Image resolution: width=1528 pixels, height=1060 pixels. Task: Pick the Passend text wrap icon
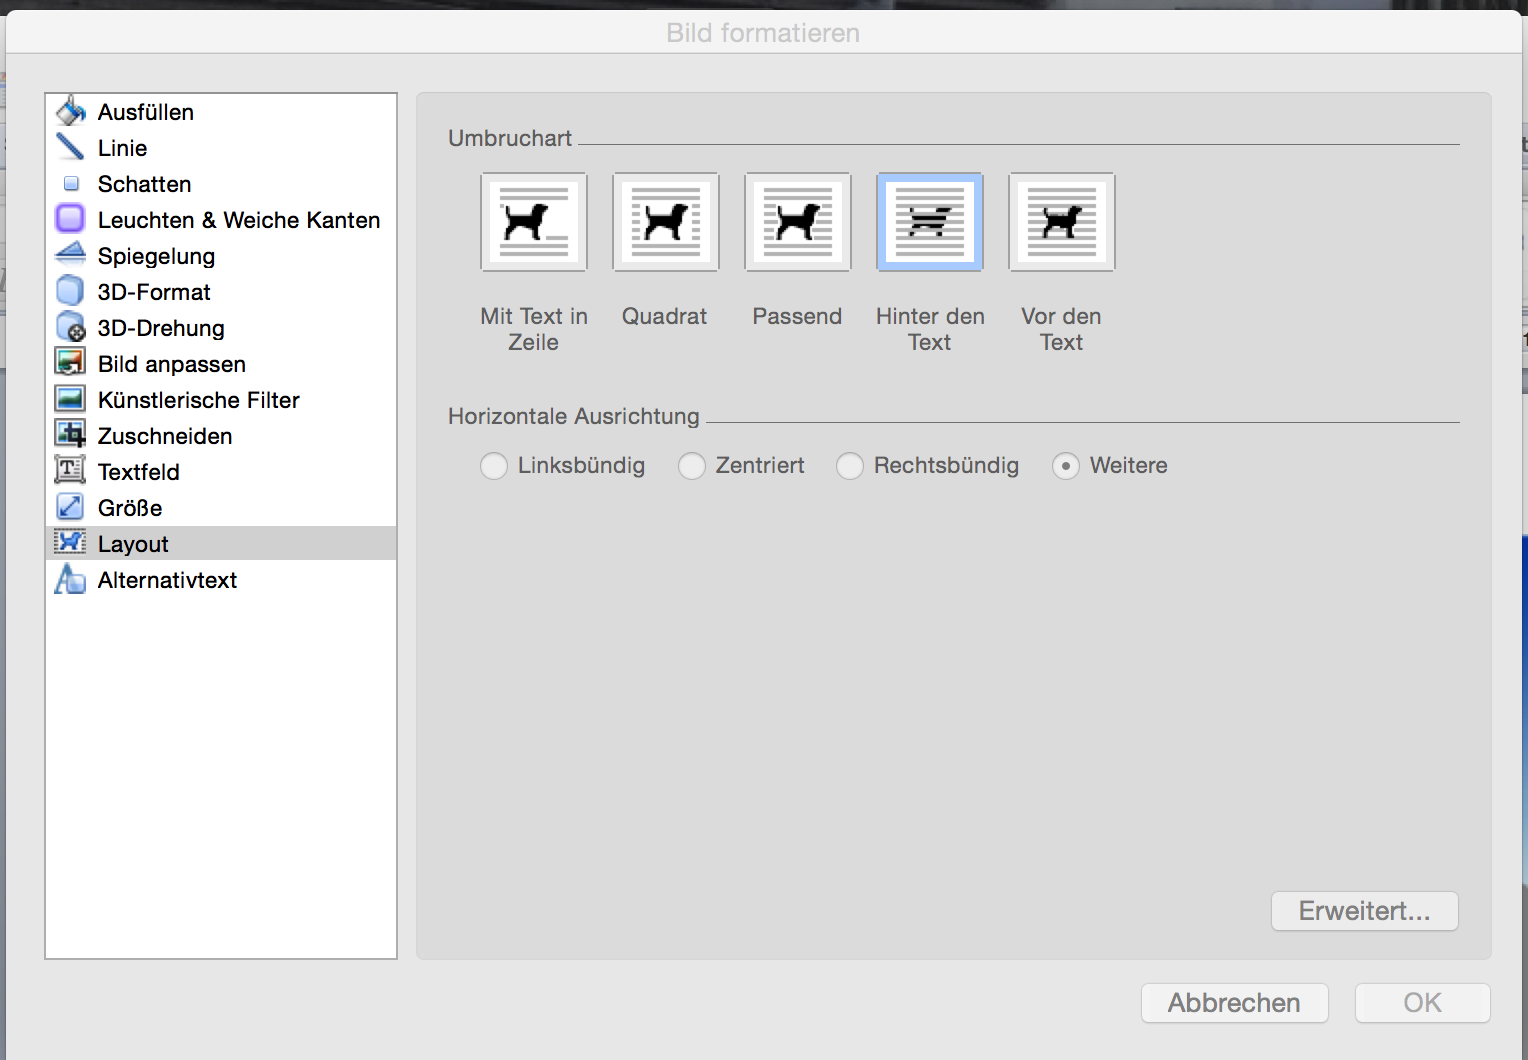point(797,222)
